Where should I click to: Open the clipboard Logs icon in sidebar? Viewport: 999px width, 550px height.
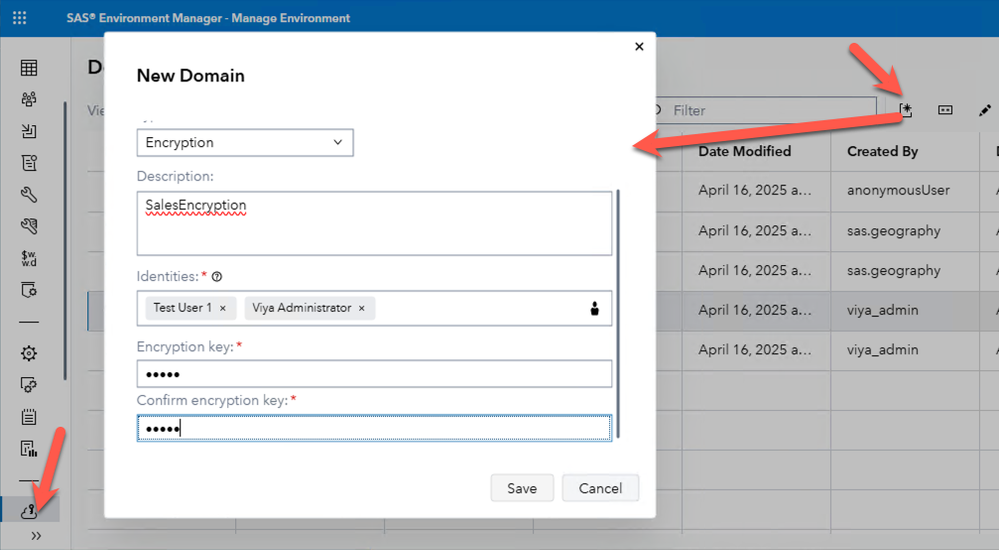[x=29, y=417]
